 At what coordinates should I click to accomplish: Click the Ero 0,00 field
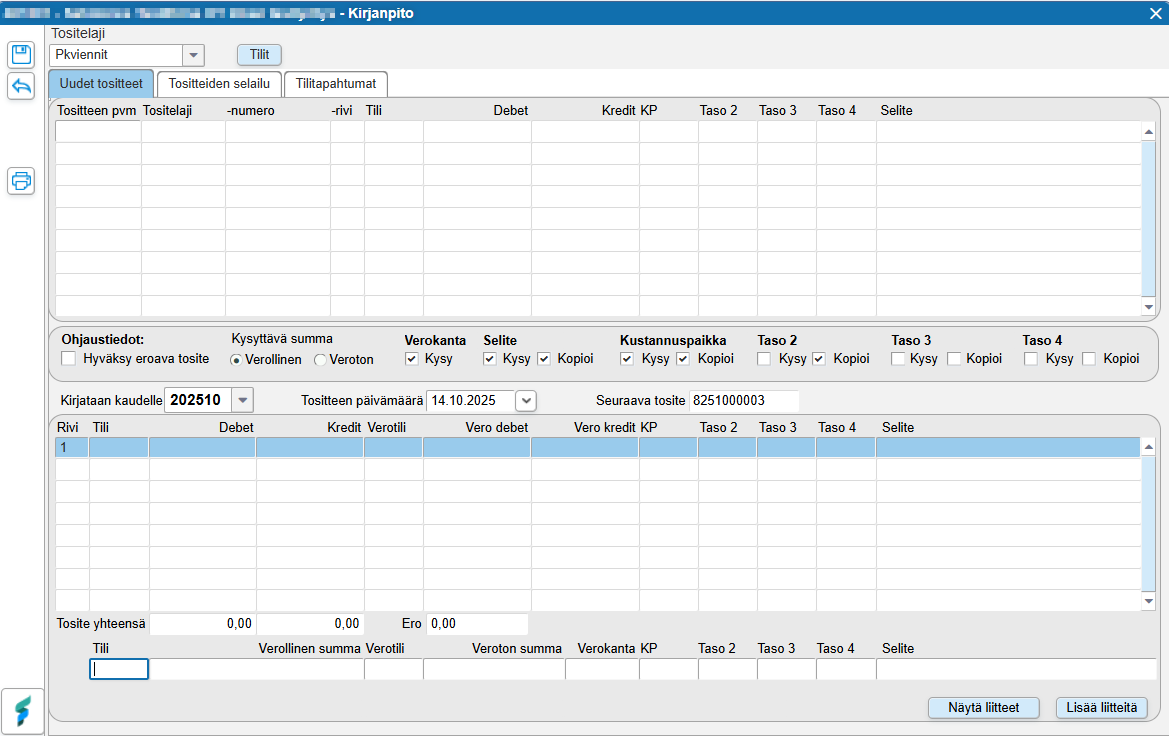[x=477, y=623]
